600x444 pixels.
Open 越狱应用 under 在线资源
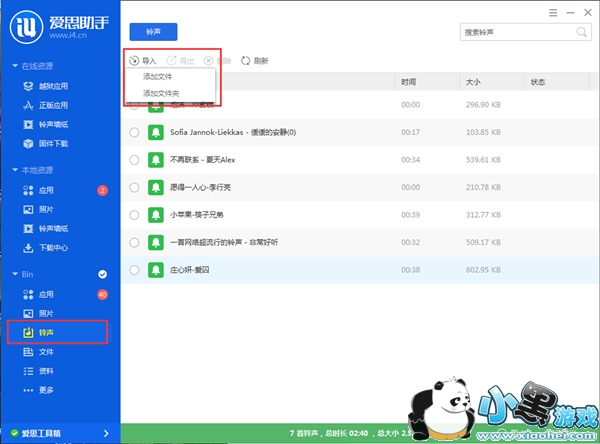(x=46, y=86)
